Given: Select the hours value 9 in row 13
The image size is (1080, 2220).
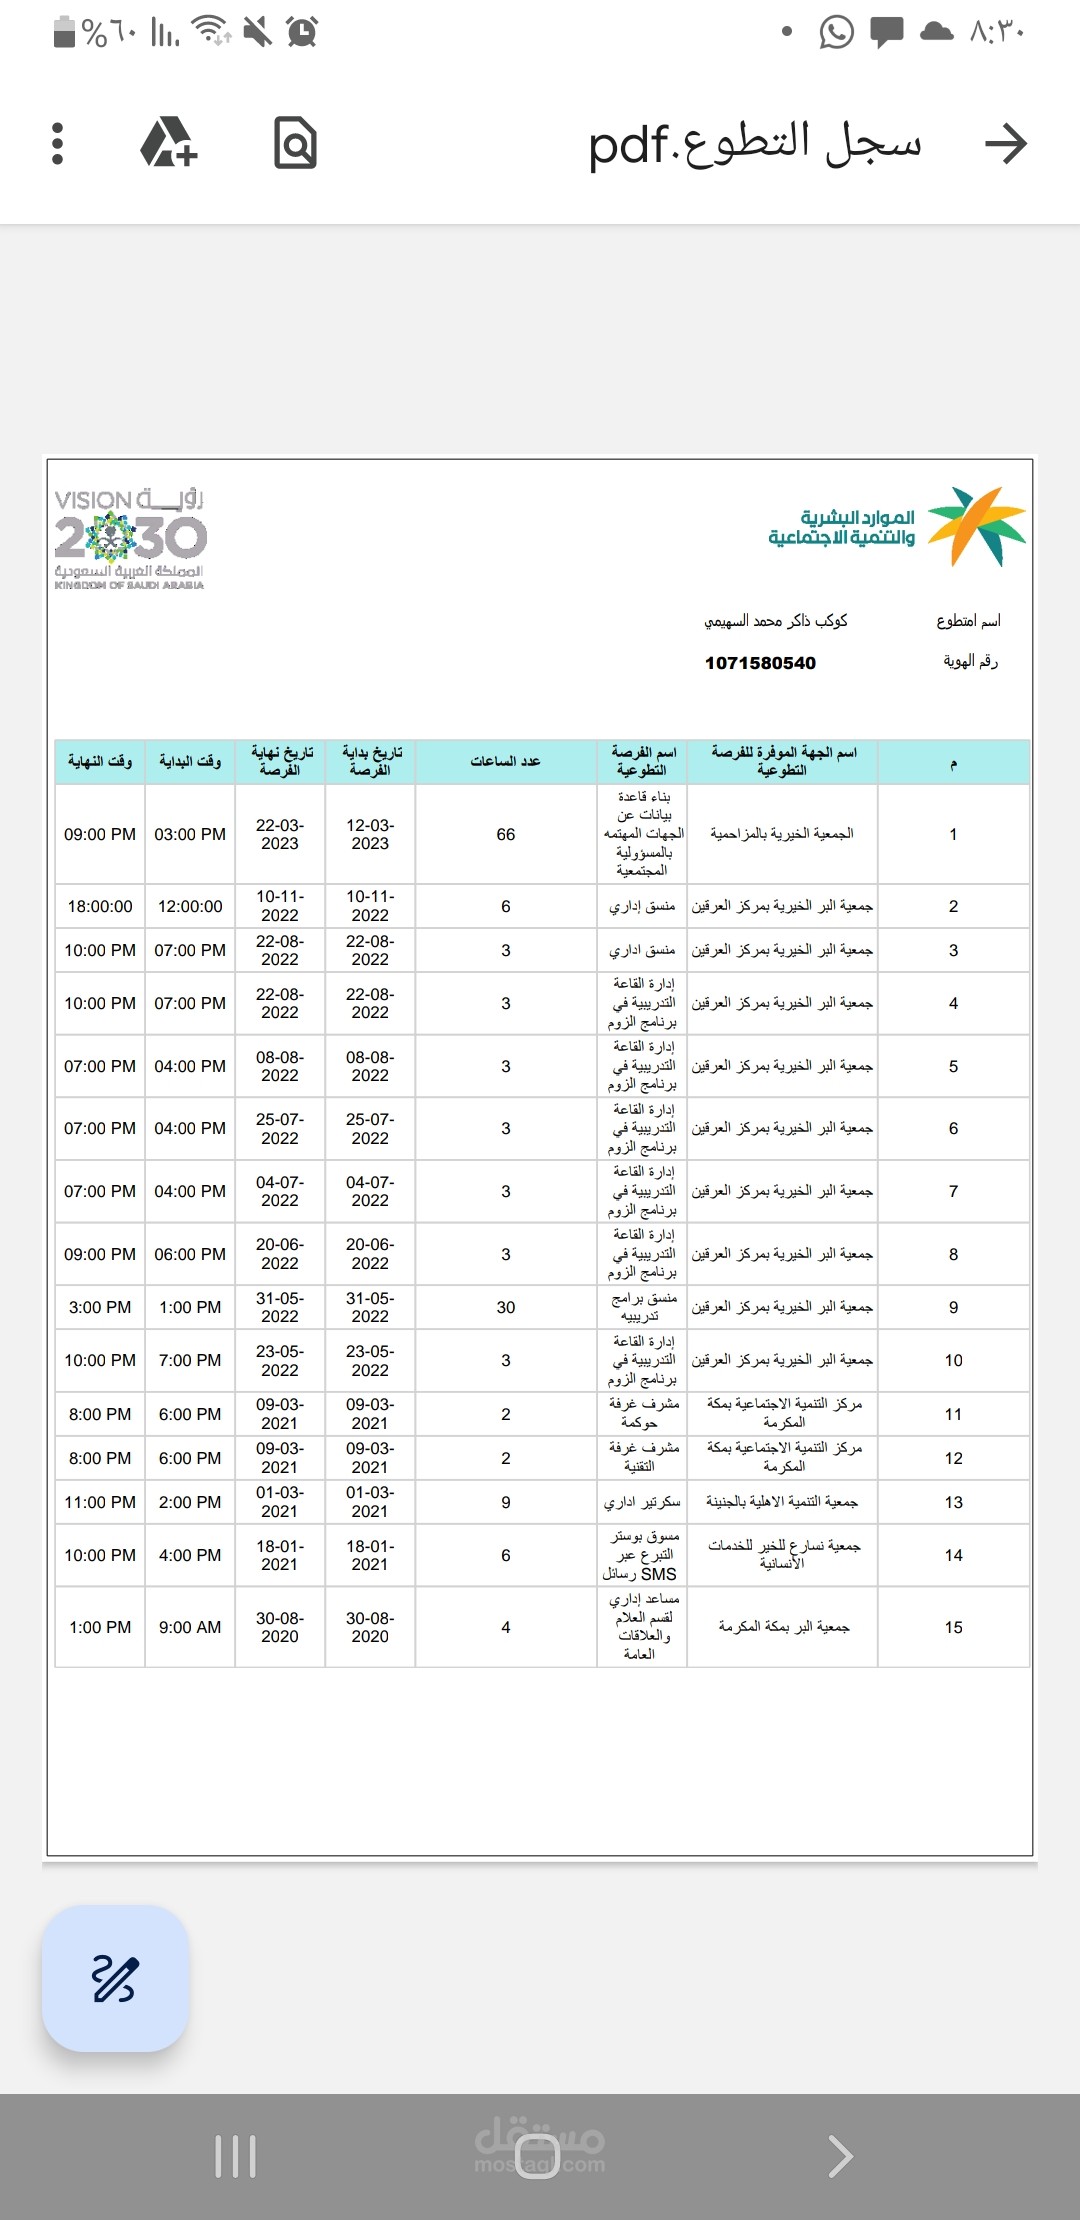Looking at the screenshot, I should click(x=506, y=1502).
